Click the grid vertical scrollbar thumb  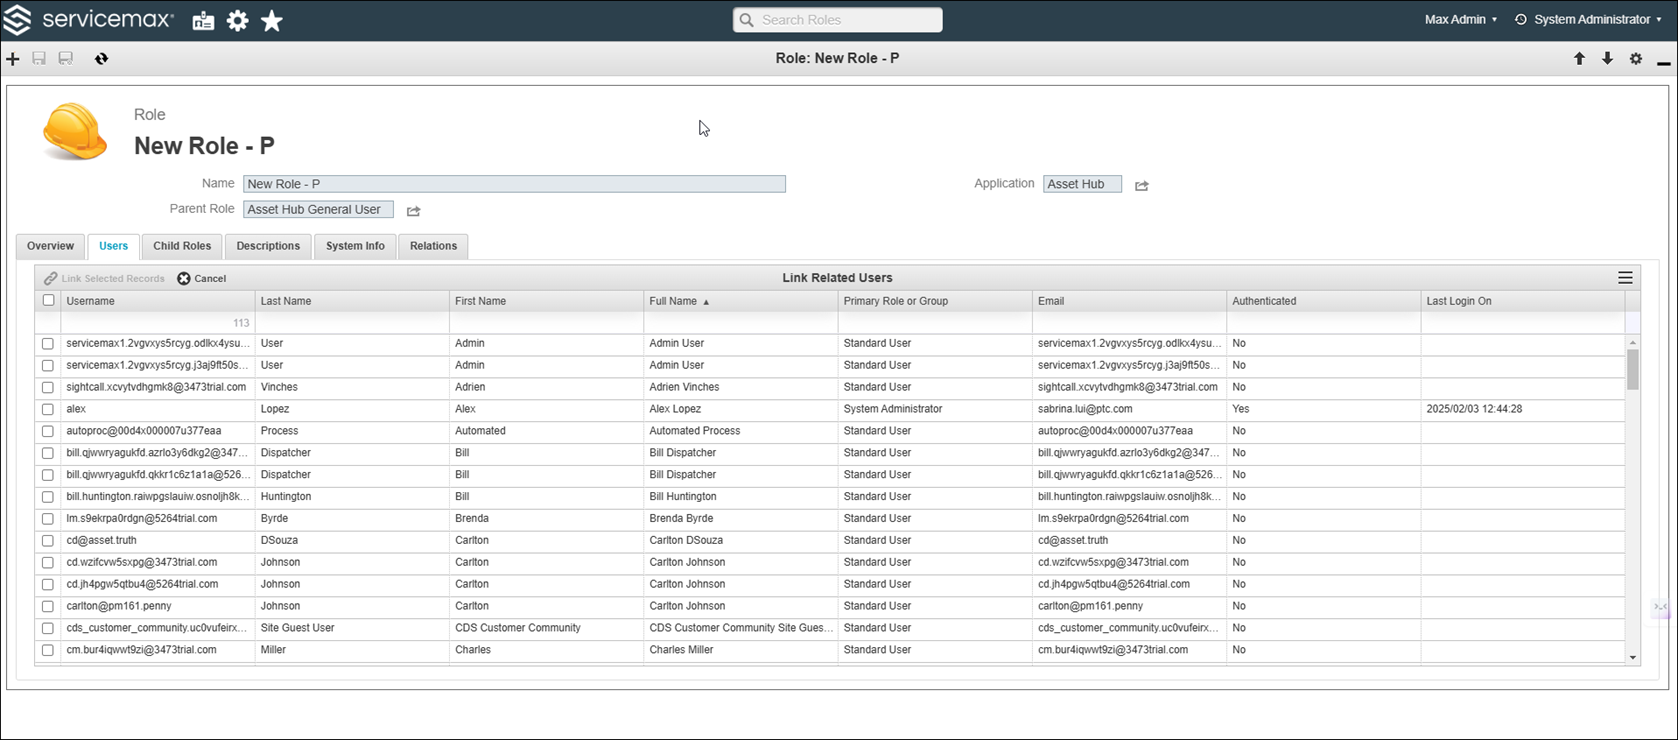(x=1633, y=369)
